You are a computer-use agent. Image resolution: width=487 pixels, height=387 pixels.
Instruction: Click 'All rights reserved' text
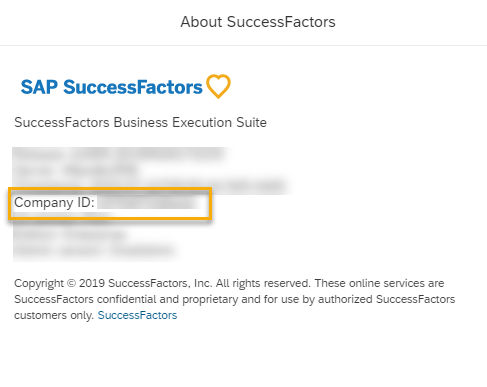click(x=263, y=283)
